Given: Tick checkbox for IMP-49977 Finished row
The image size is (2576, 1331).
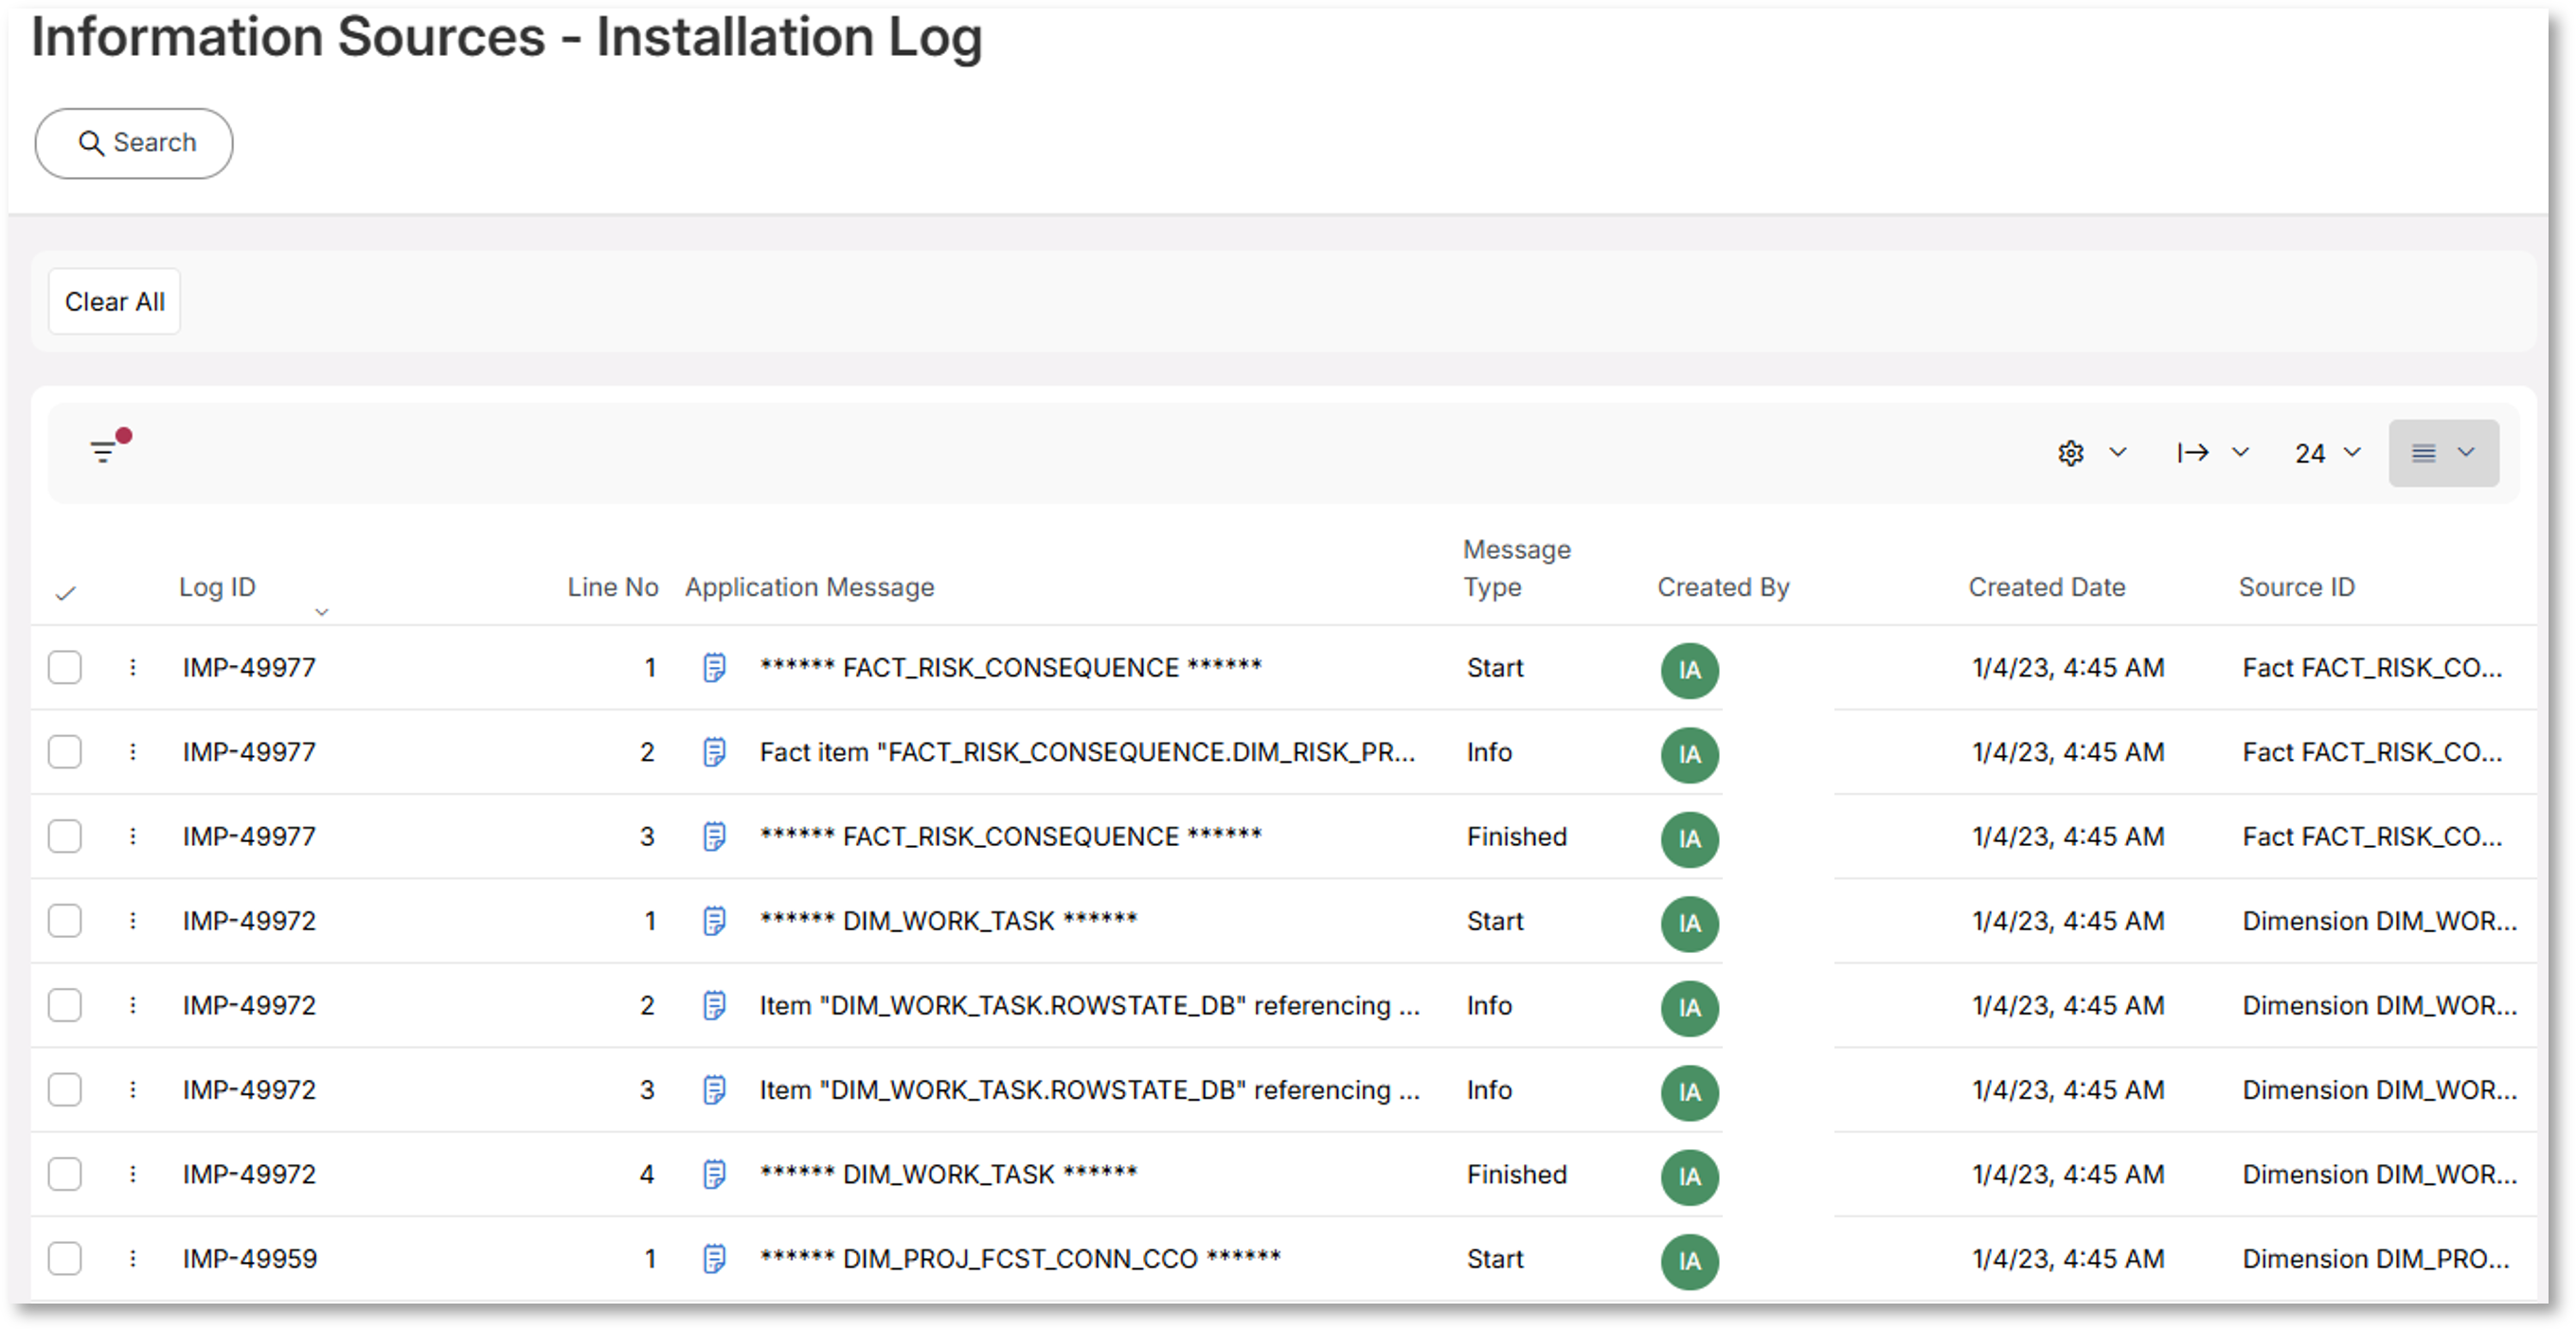Looking at the screenshot, I should (65, 836).
